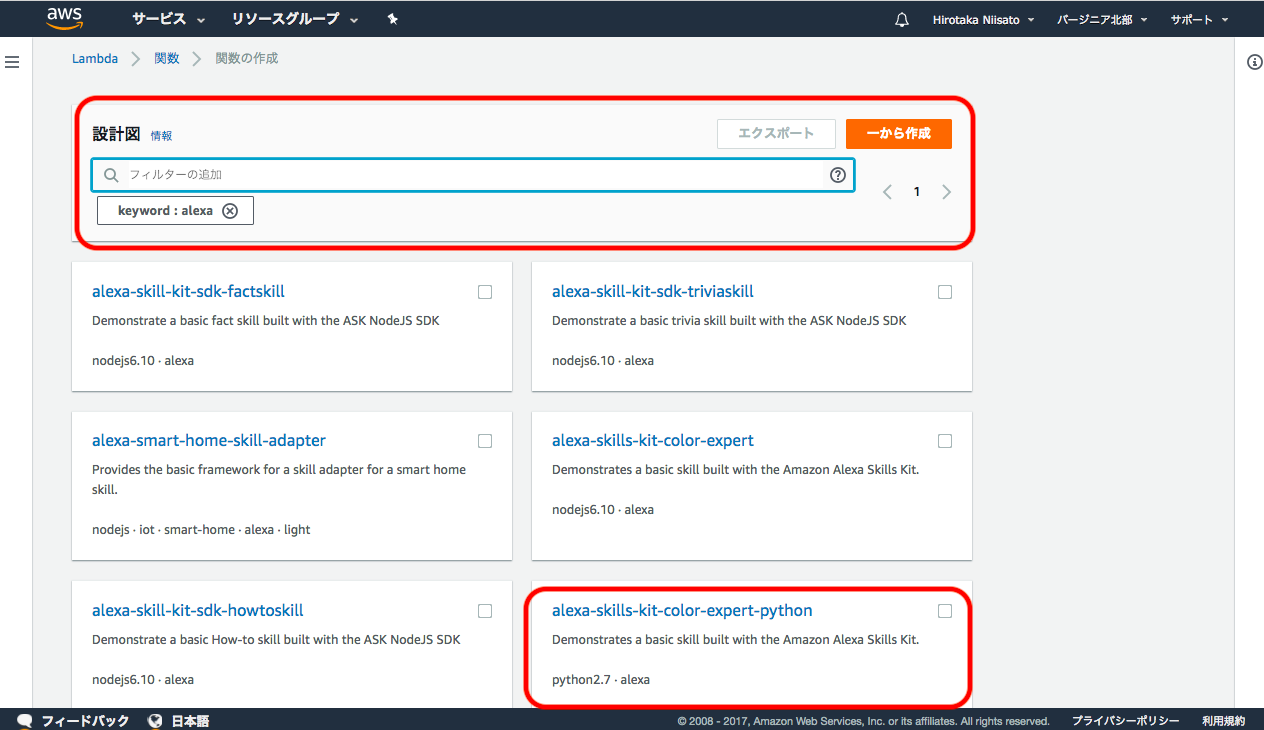
Task: Click the filter help question mark icon
Action: pos(838,175)
